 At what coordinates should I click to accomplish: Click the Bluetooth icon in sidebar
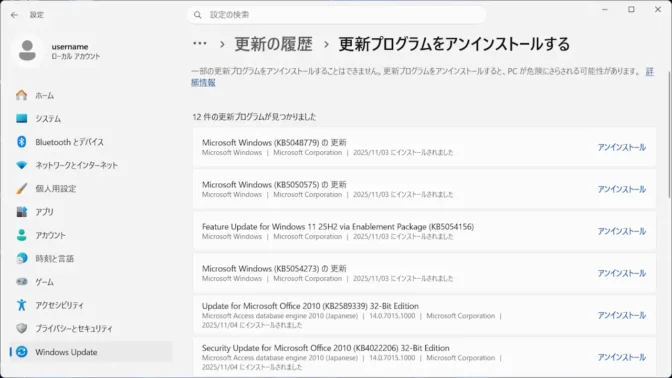pos(21,142)
